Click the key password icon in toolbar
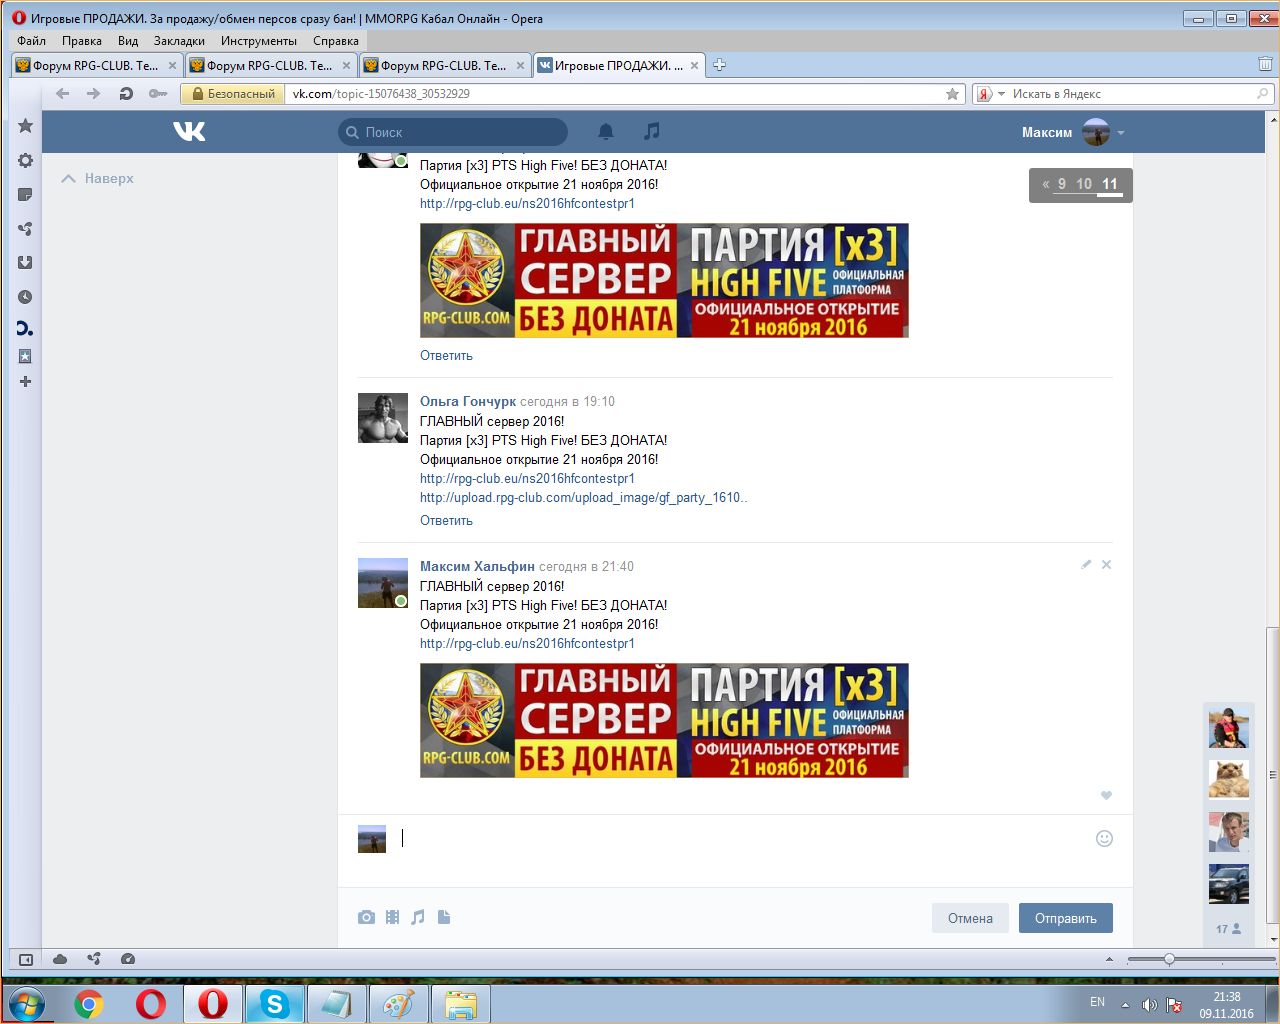Viewport: 1280px width, 1024px height. [158, 93]
